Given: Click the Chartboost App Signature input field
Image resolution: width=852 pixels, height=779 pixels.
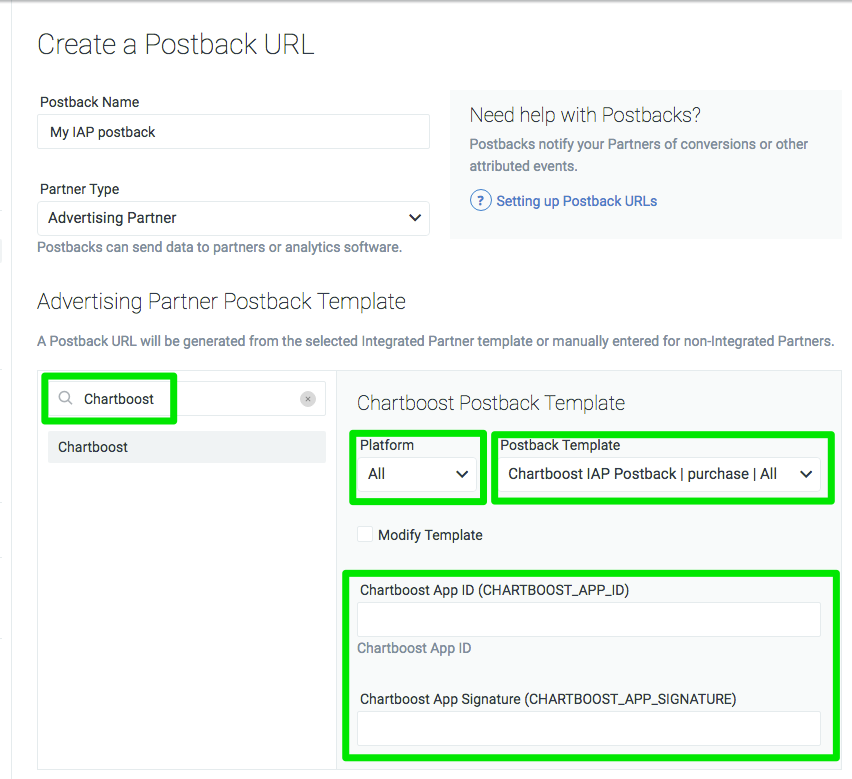Looking at the screenshot, I should [x=588, y=728].
